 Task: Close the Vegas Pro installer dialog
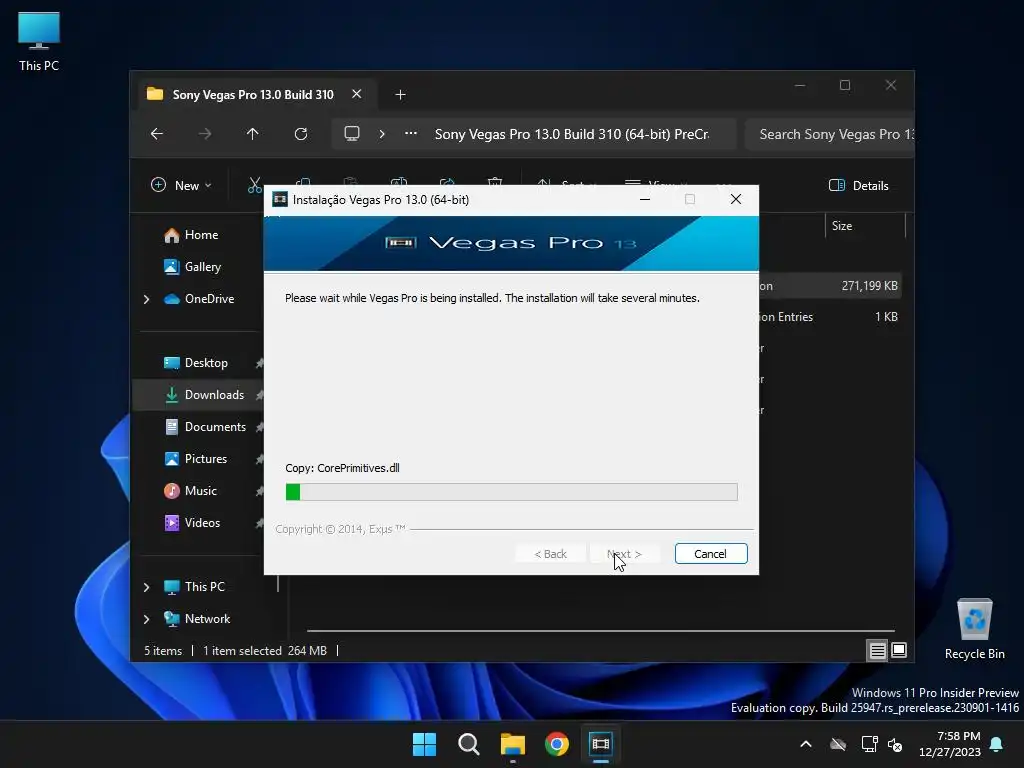coord(736,199)
